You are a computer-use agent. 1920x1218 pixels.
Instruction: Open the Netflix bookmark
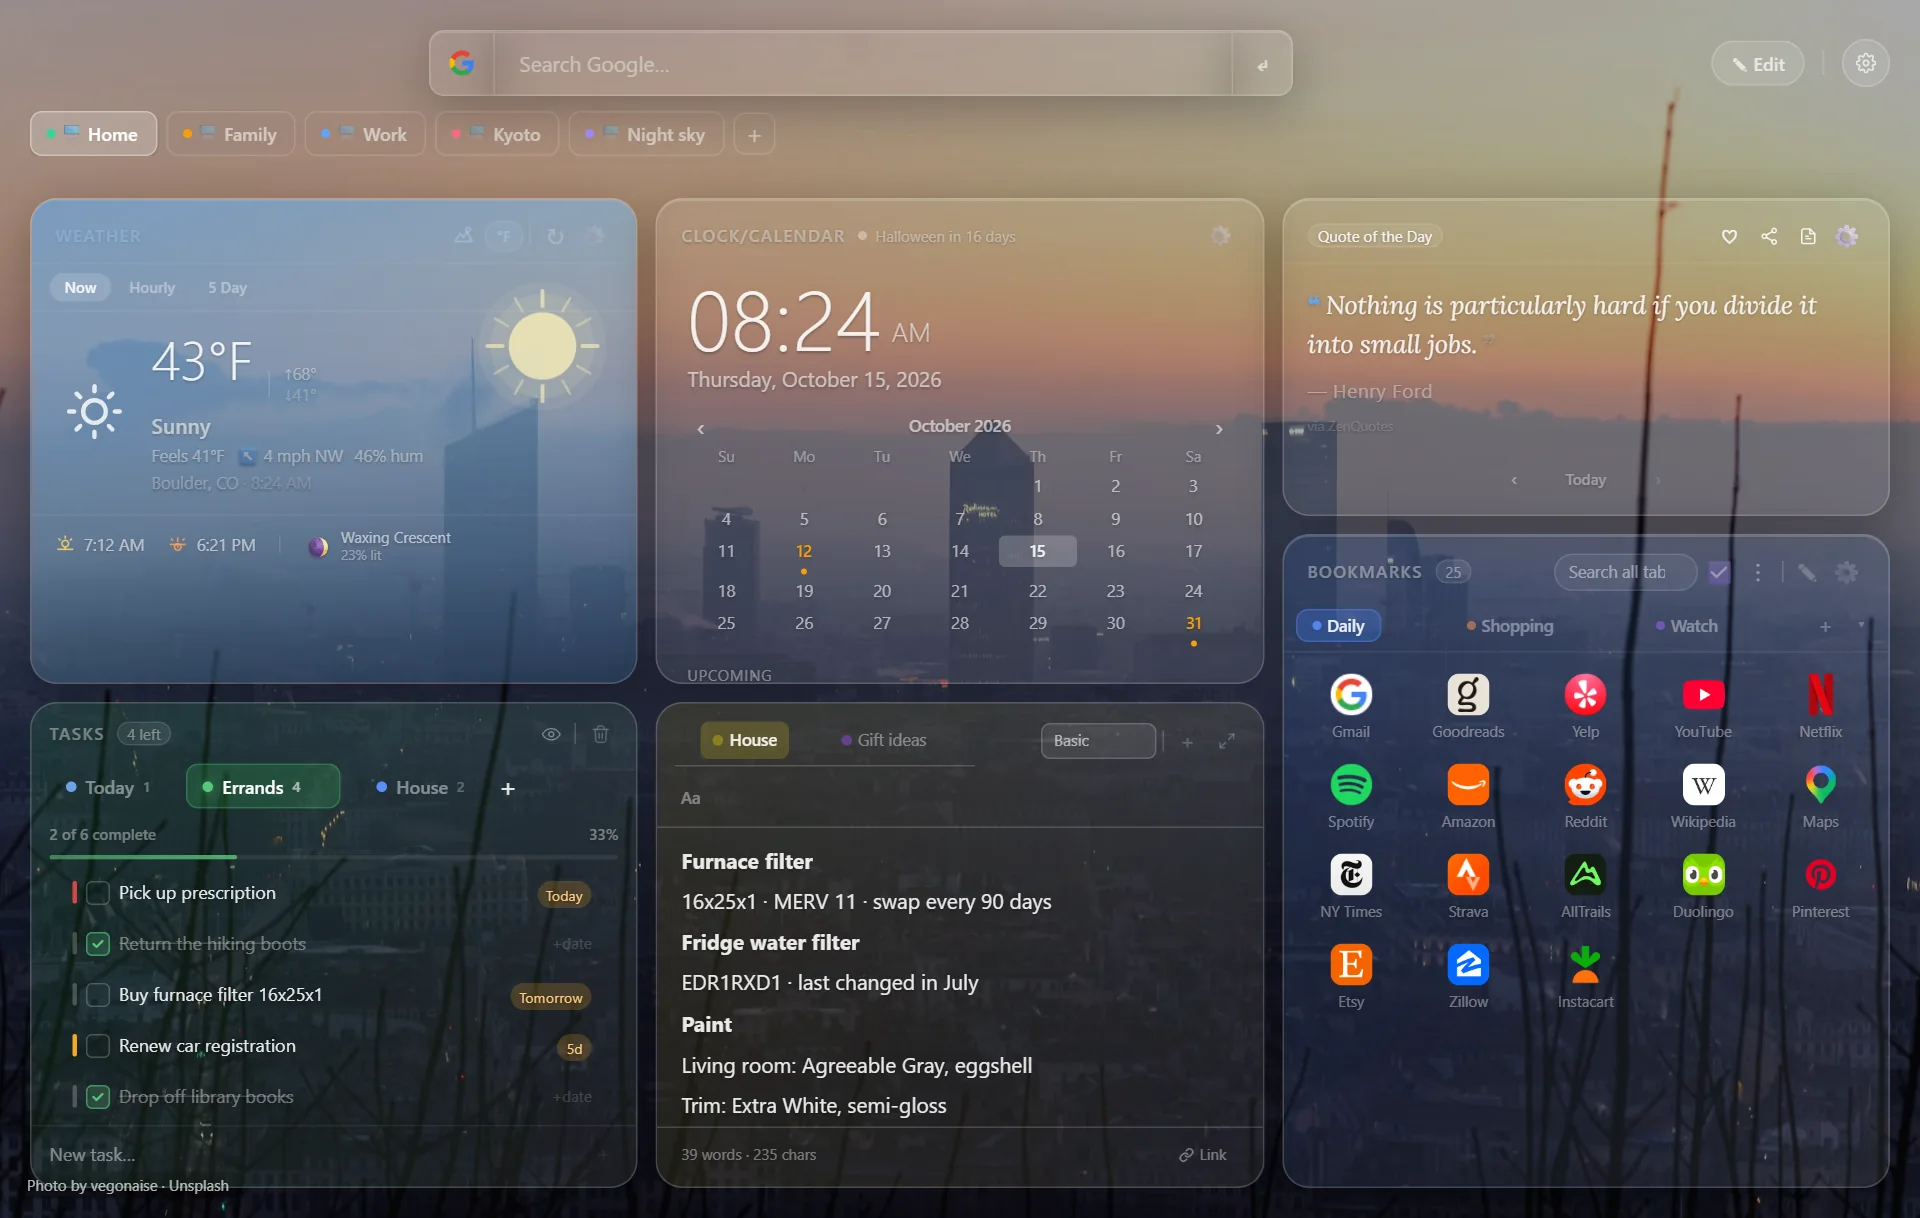tap(1820, 706)
